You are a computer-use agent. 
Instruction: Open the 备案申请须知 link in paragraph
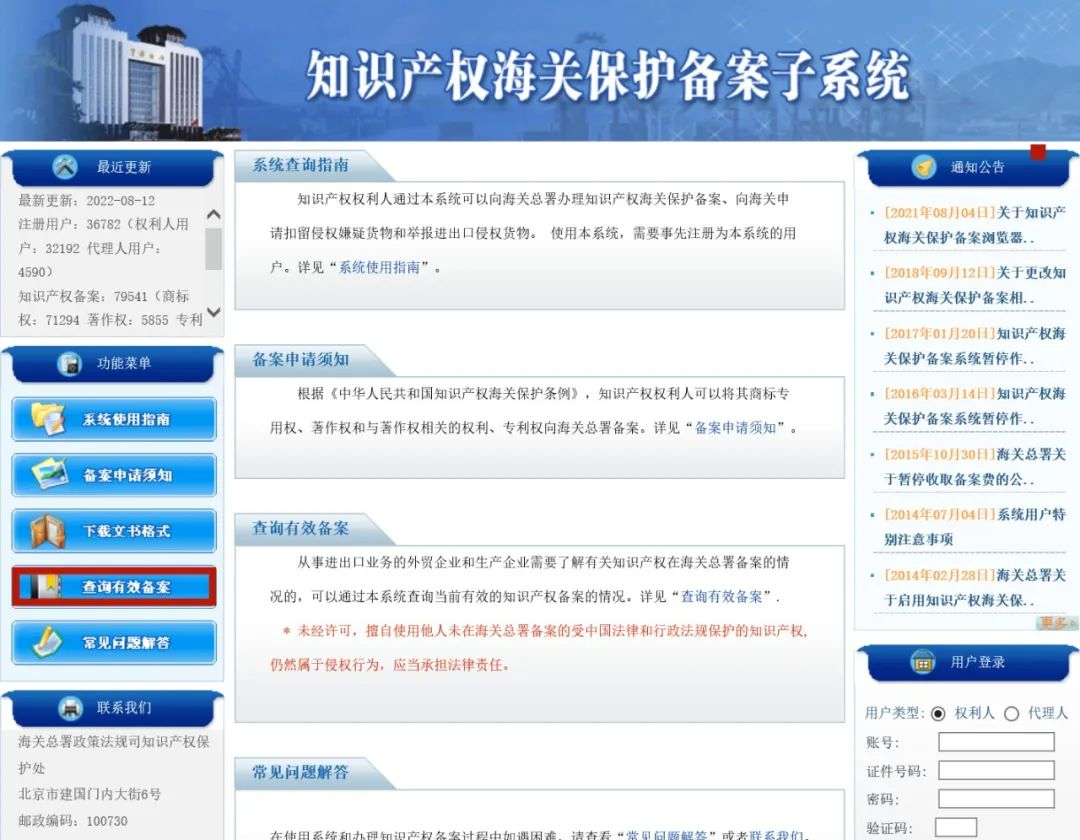735,428
